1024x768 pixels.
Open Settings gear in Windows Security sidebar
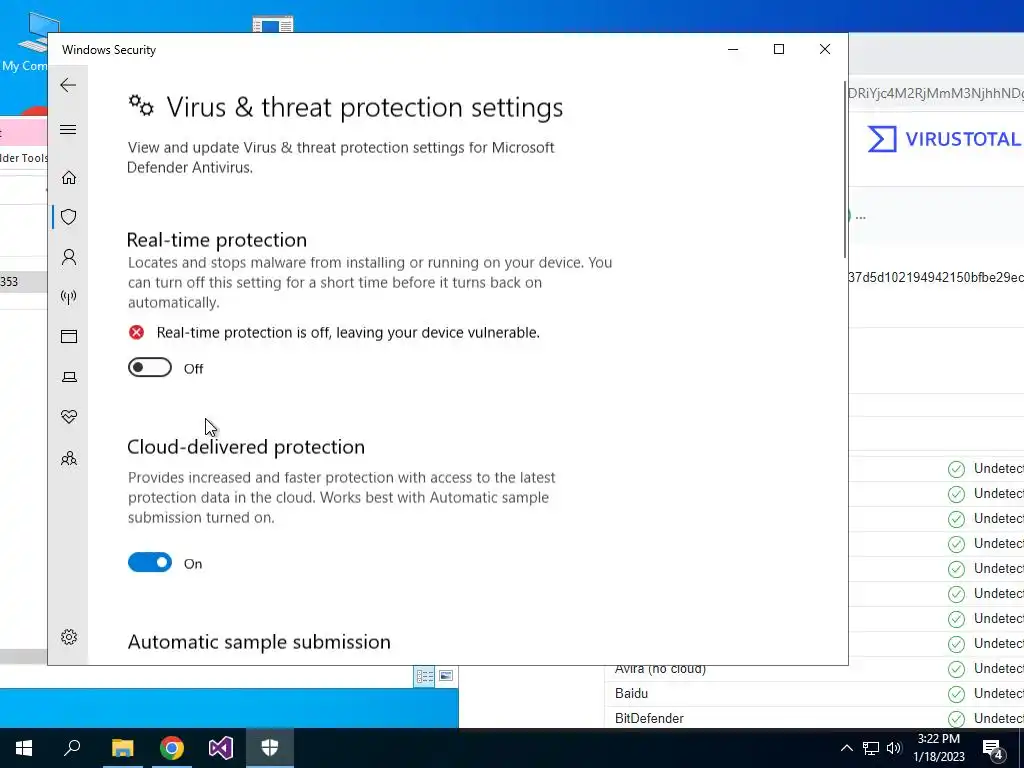[69, 637]
